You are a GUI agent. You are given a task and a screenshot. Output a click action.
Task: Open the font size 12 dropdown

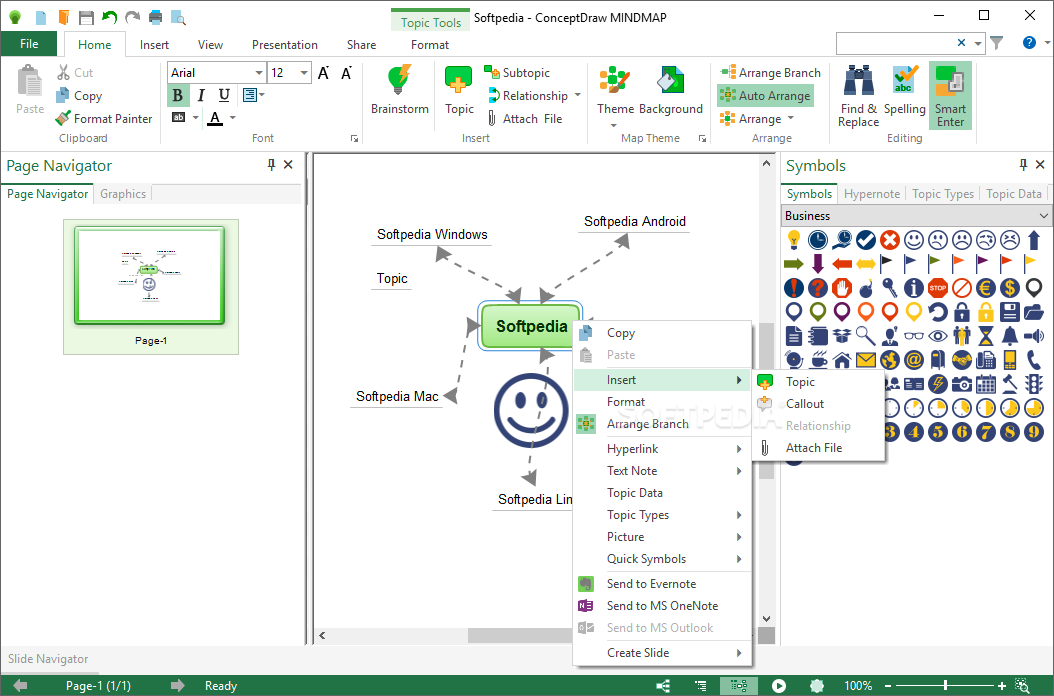click(304, 73)
